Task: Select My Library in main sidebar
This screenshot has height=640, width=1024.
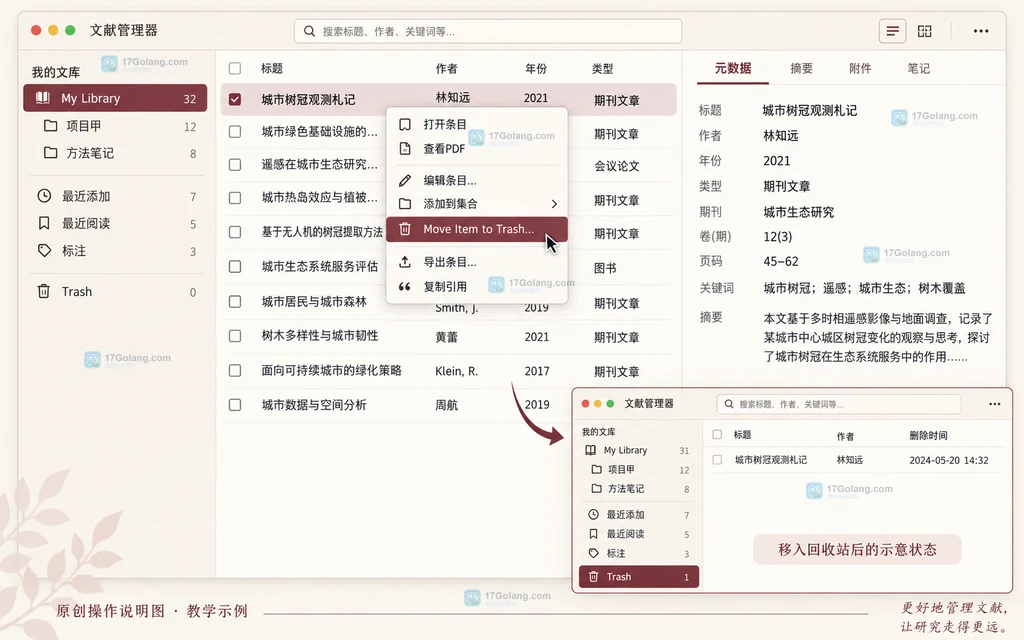Action: click(115, 98)
